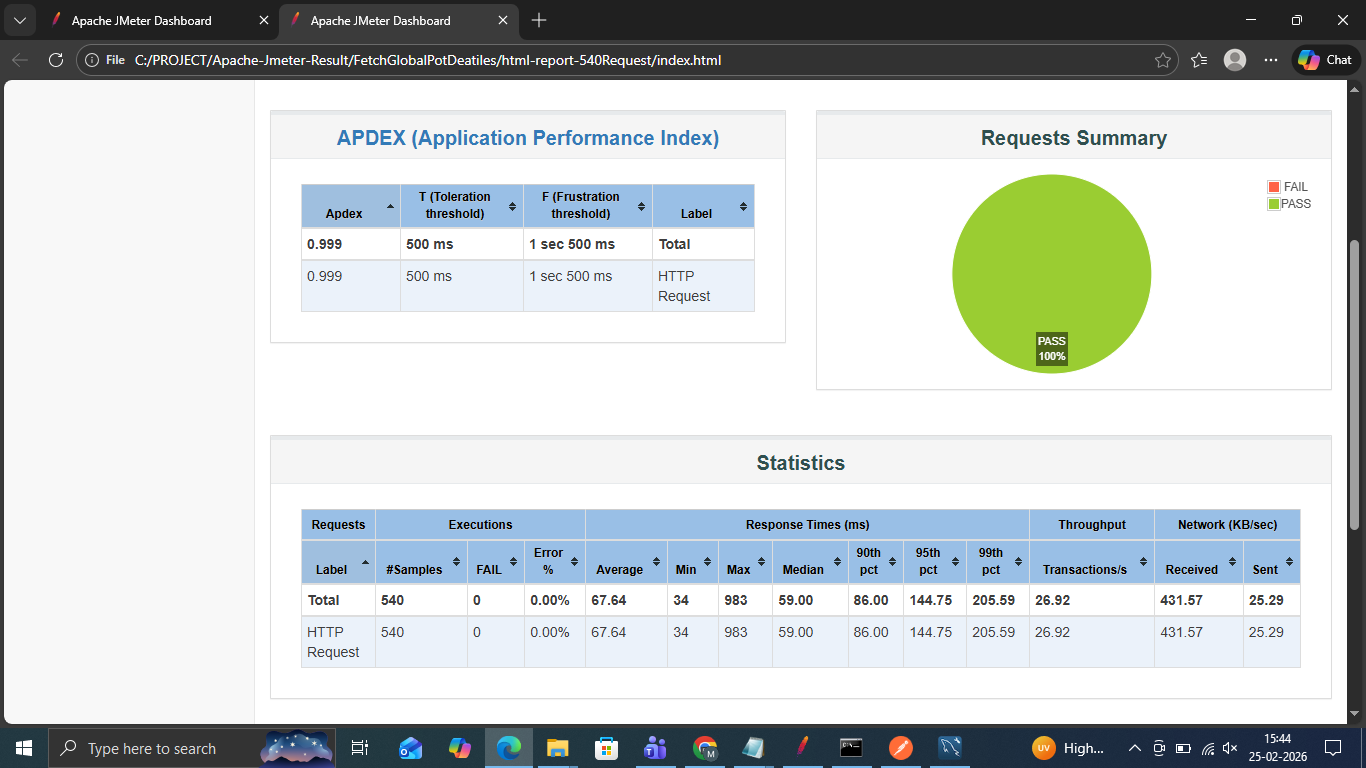Viewport: 1366px width, 768px height.
Task: Sort APDEX table by Label column
Action: [x=702, y=206]
